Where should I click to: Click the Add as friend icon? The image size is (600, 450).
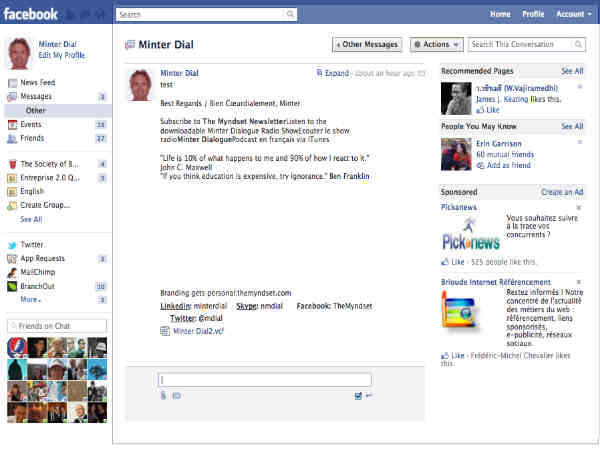tap(480, 166)
